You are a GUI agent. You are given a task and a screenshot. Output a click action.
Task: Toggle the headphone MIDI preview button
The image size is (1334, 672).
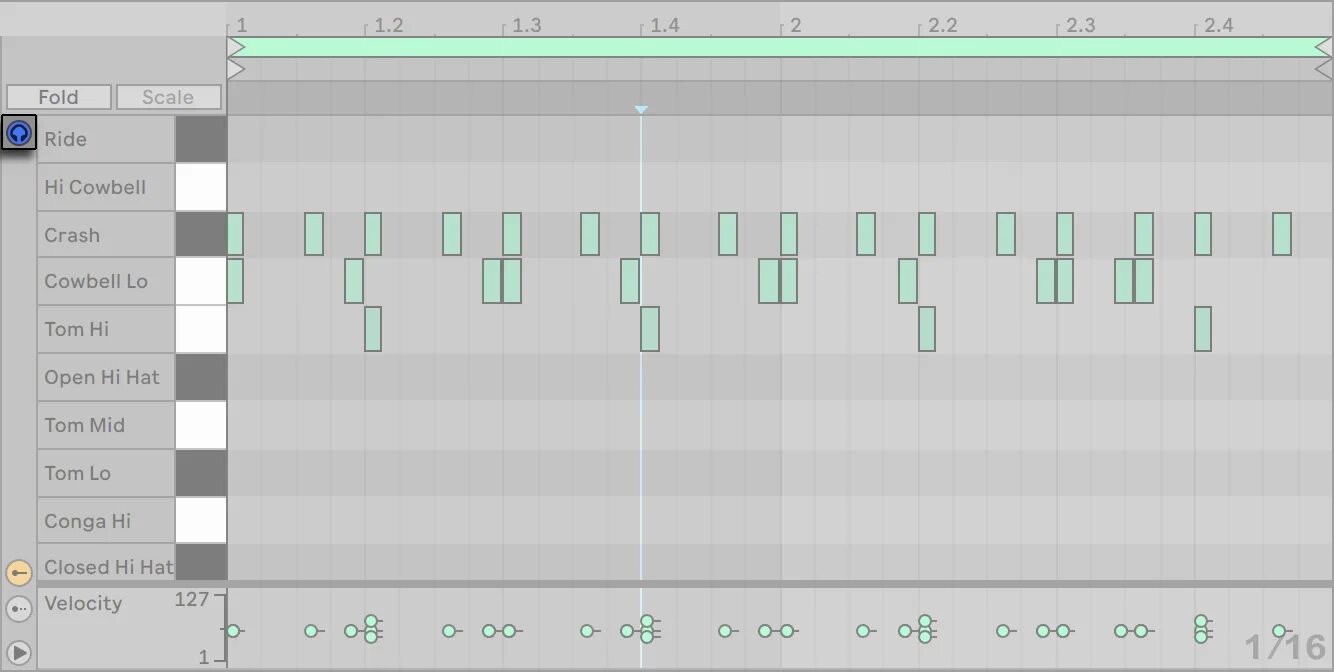19,132
